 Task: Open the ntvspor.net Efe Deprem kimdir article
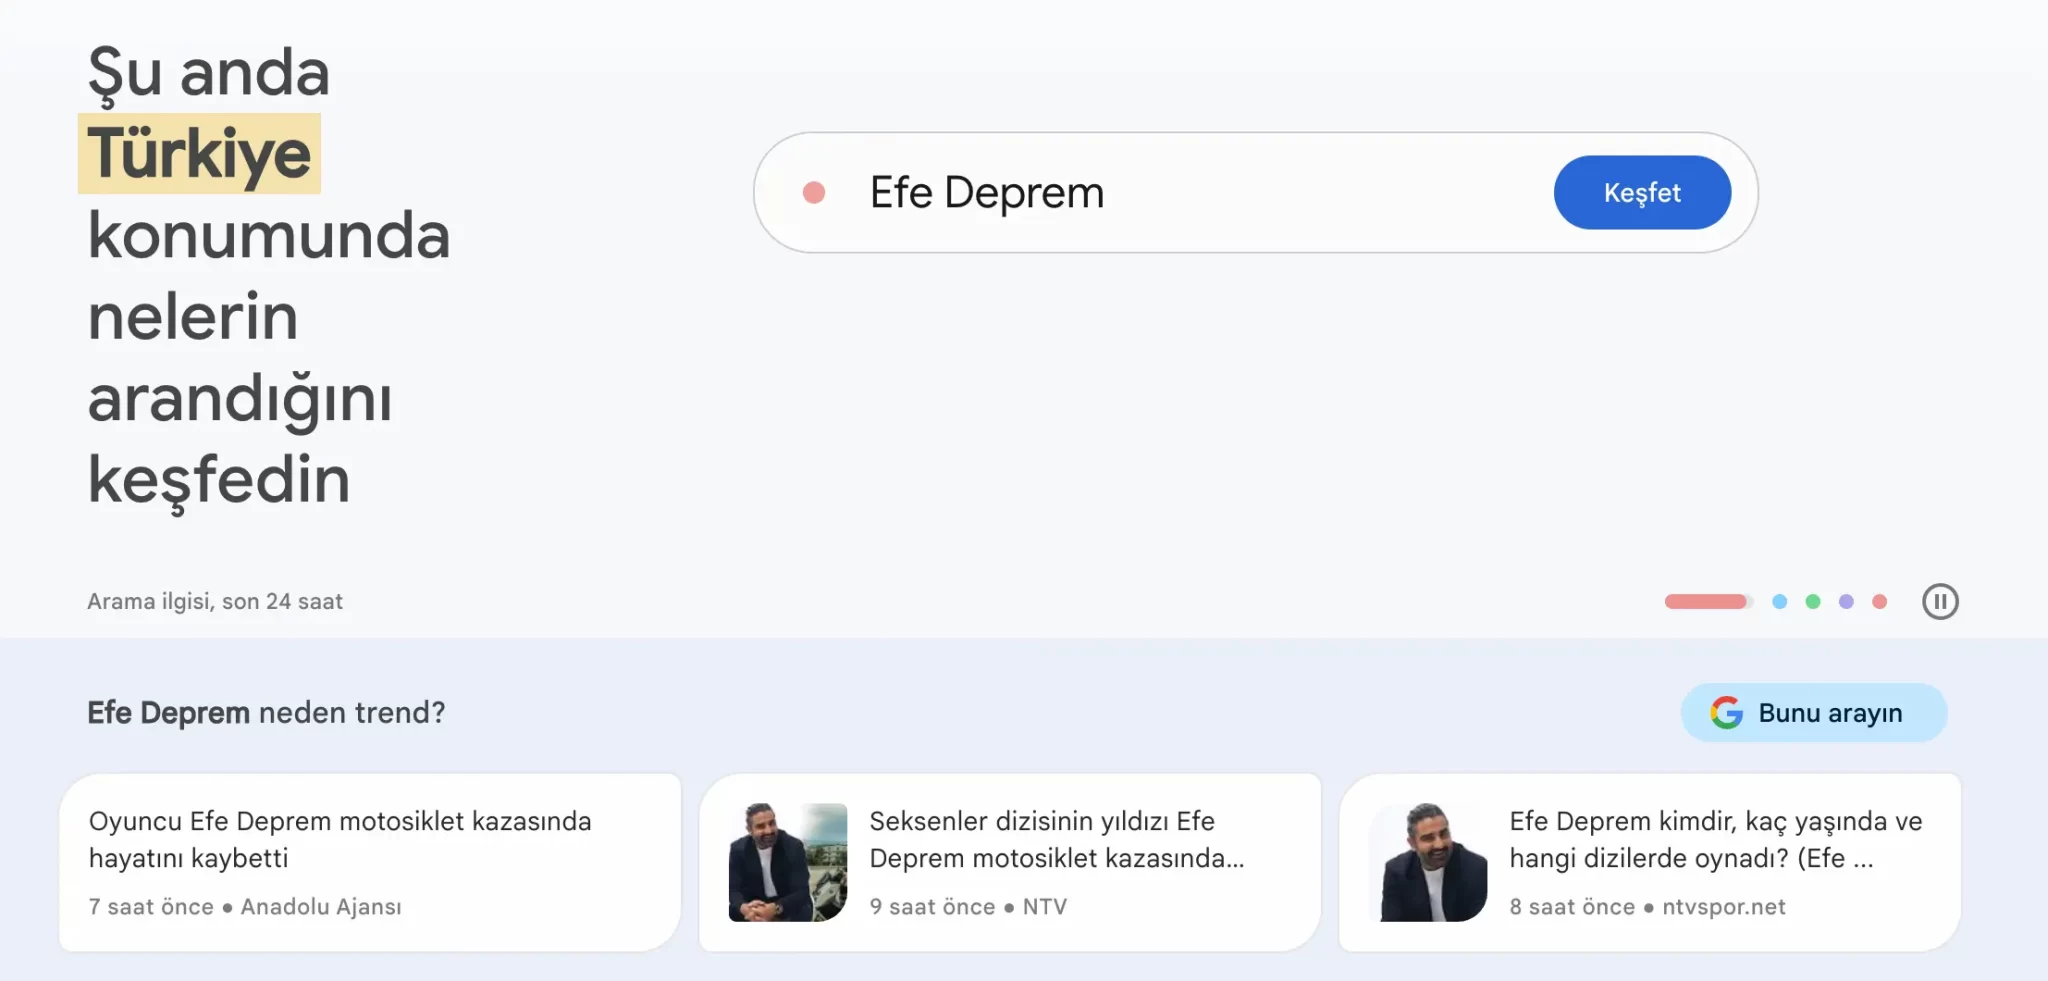1650,862
